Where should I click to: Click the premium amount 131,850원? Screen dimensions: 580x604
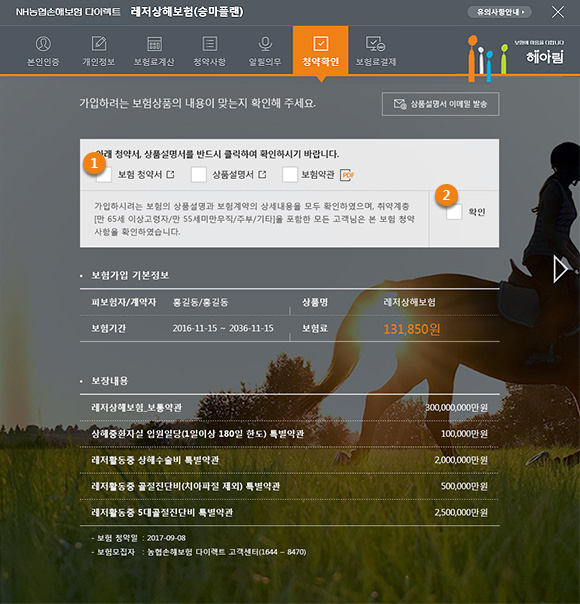coord(412,329)
